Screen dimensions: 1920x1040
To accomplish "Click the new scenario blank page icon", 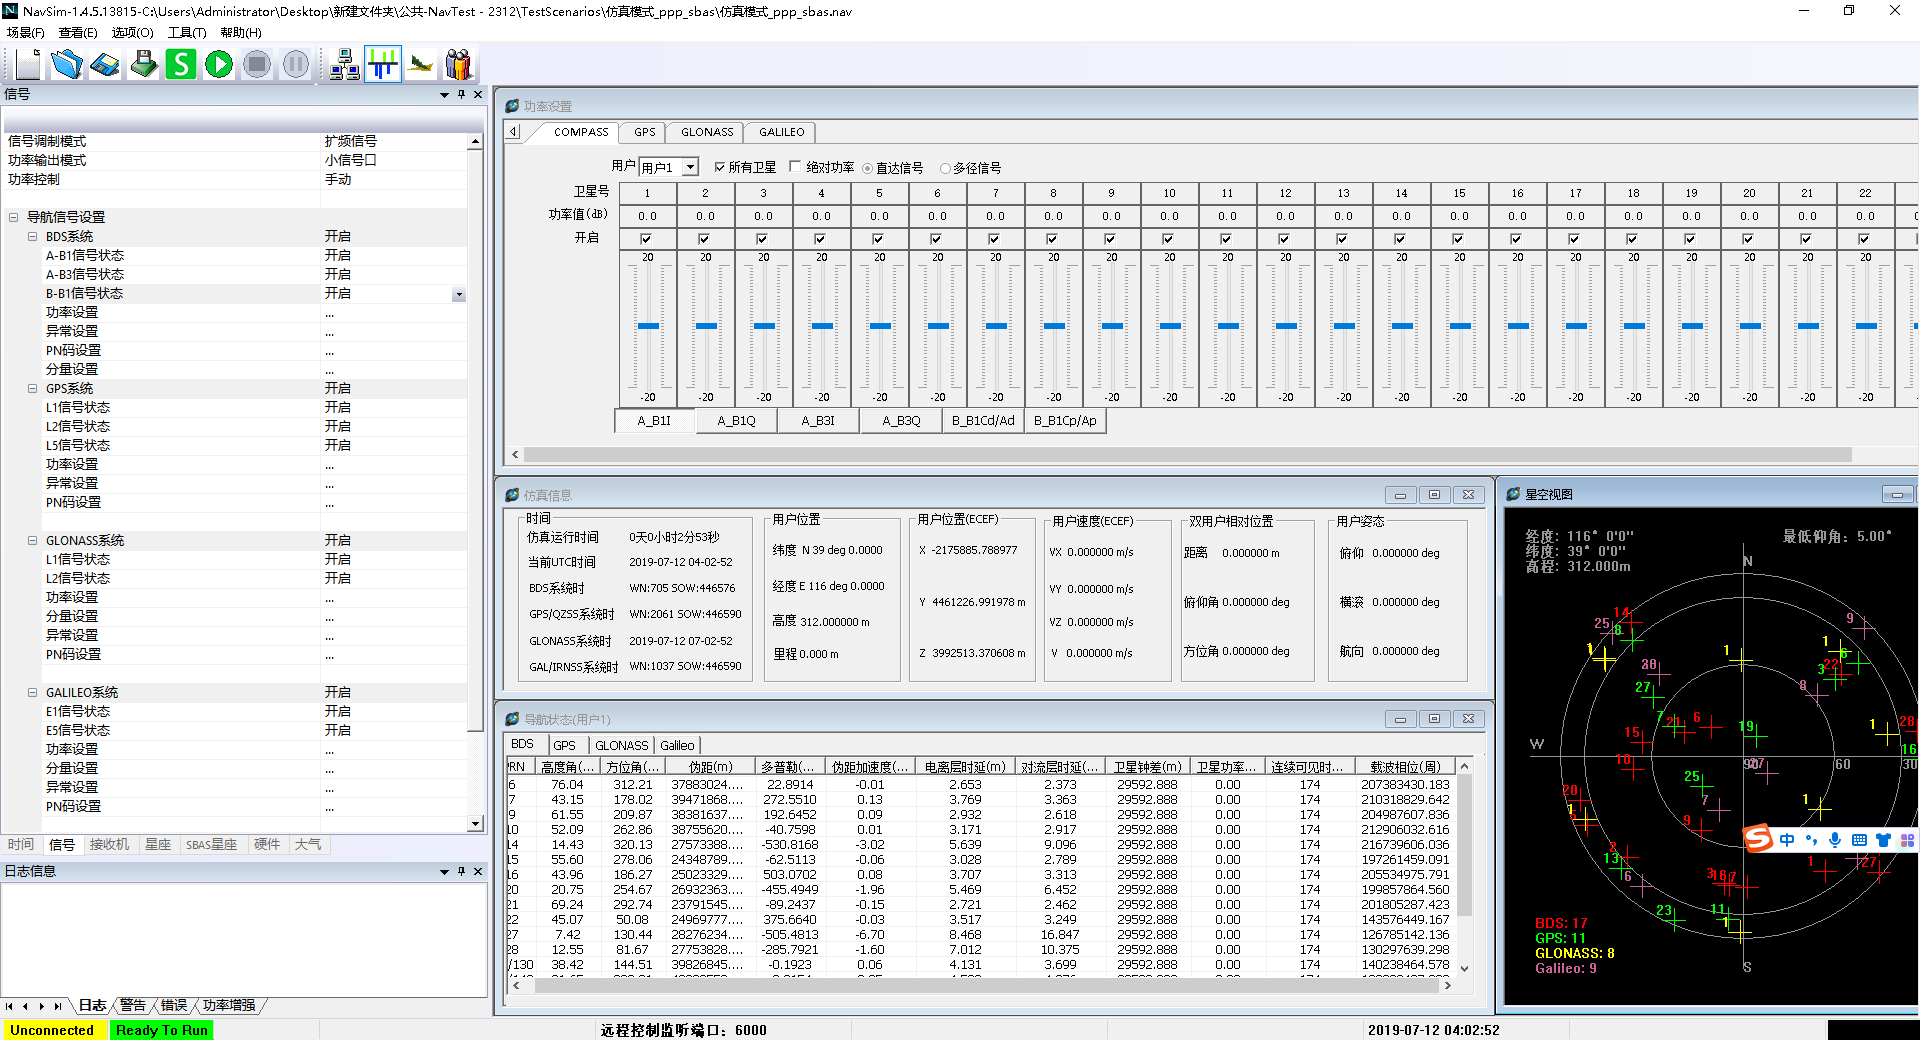I will click(28, 65).
